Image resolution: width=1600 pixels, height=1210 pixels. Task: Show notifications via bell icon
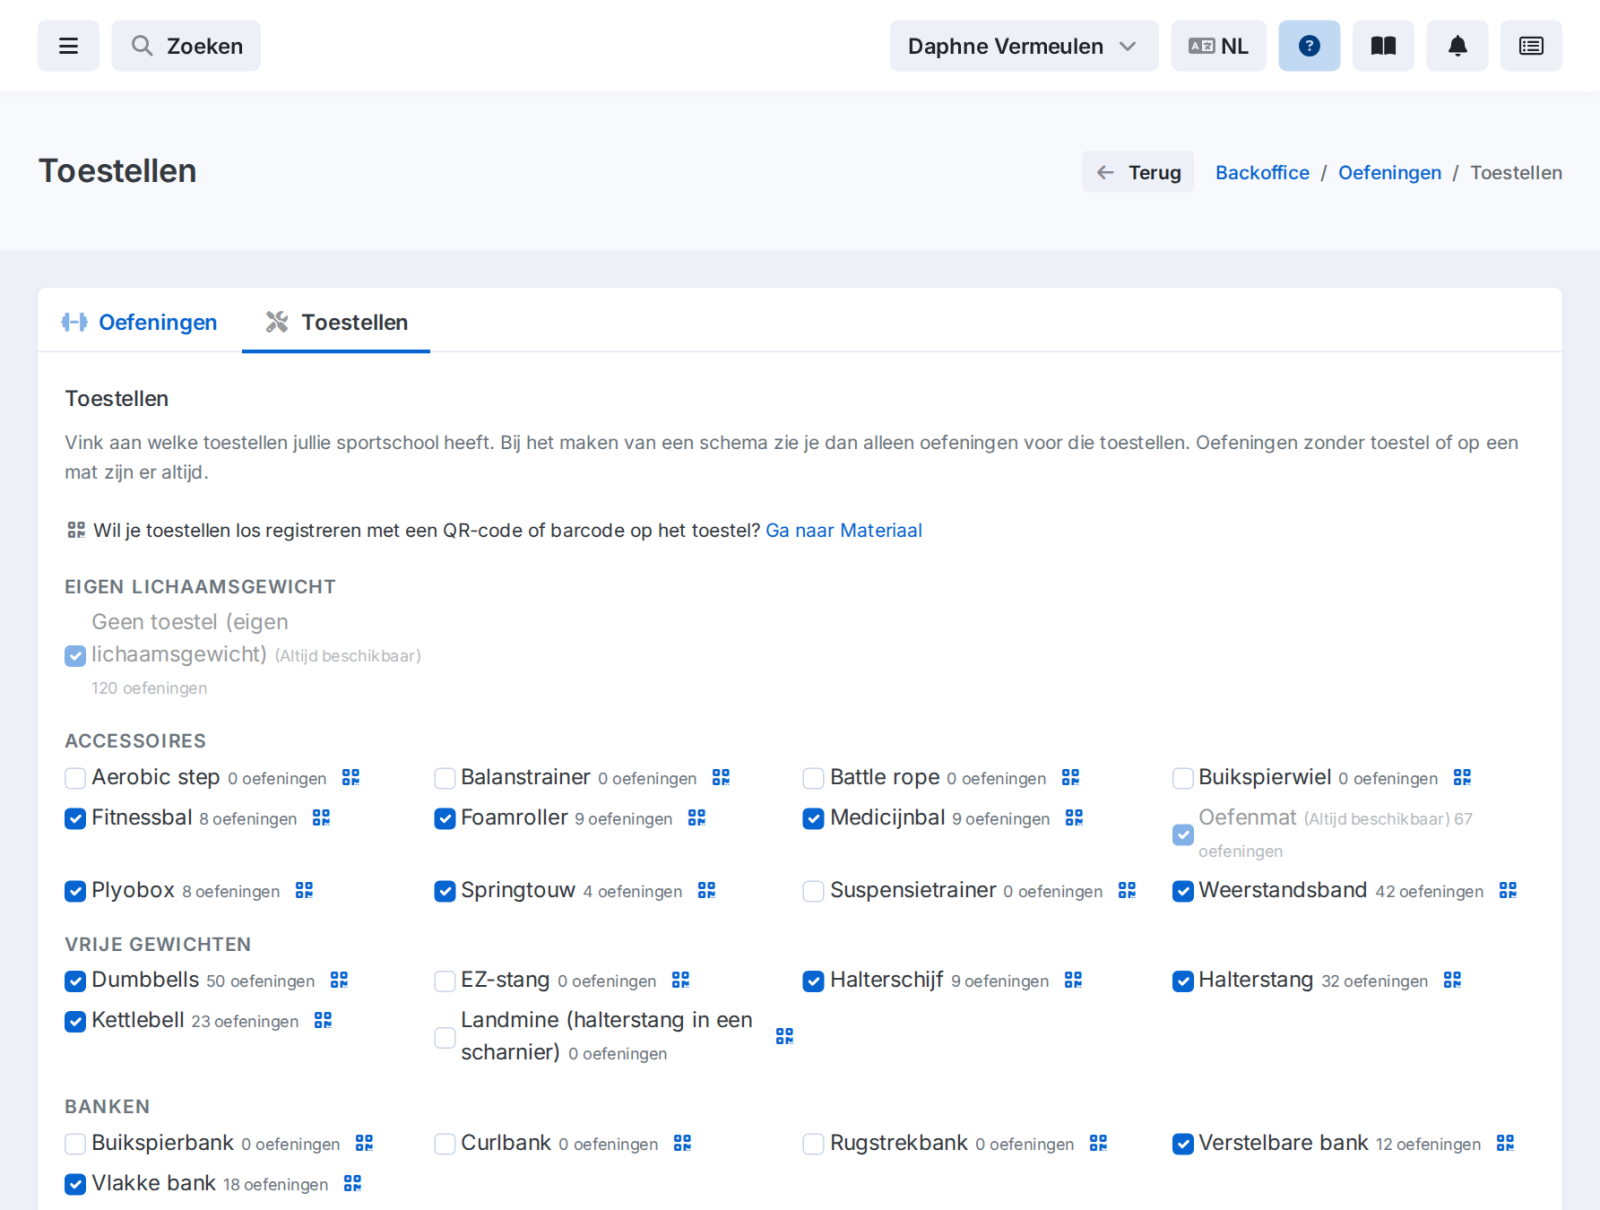click(x=1457, y=46)
